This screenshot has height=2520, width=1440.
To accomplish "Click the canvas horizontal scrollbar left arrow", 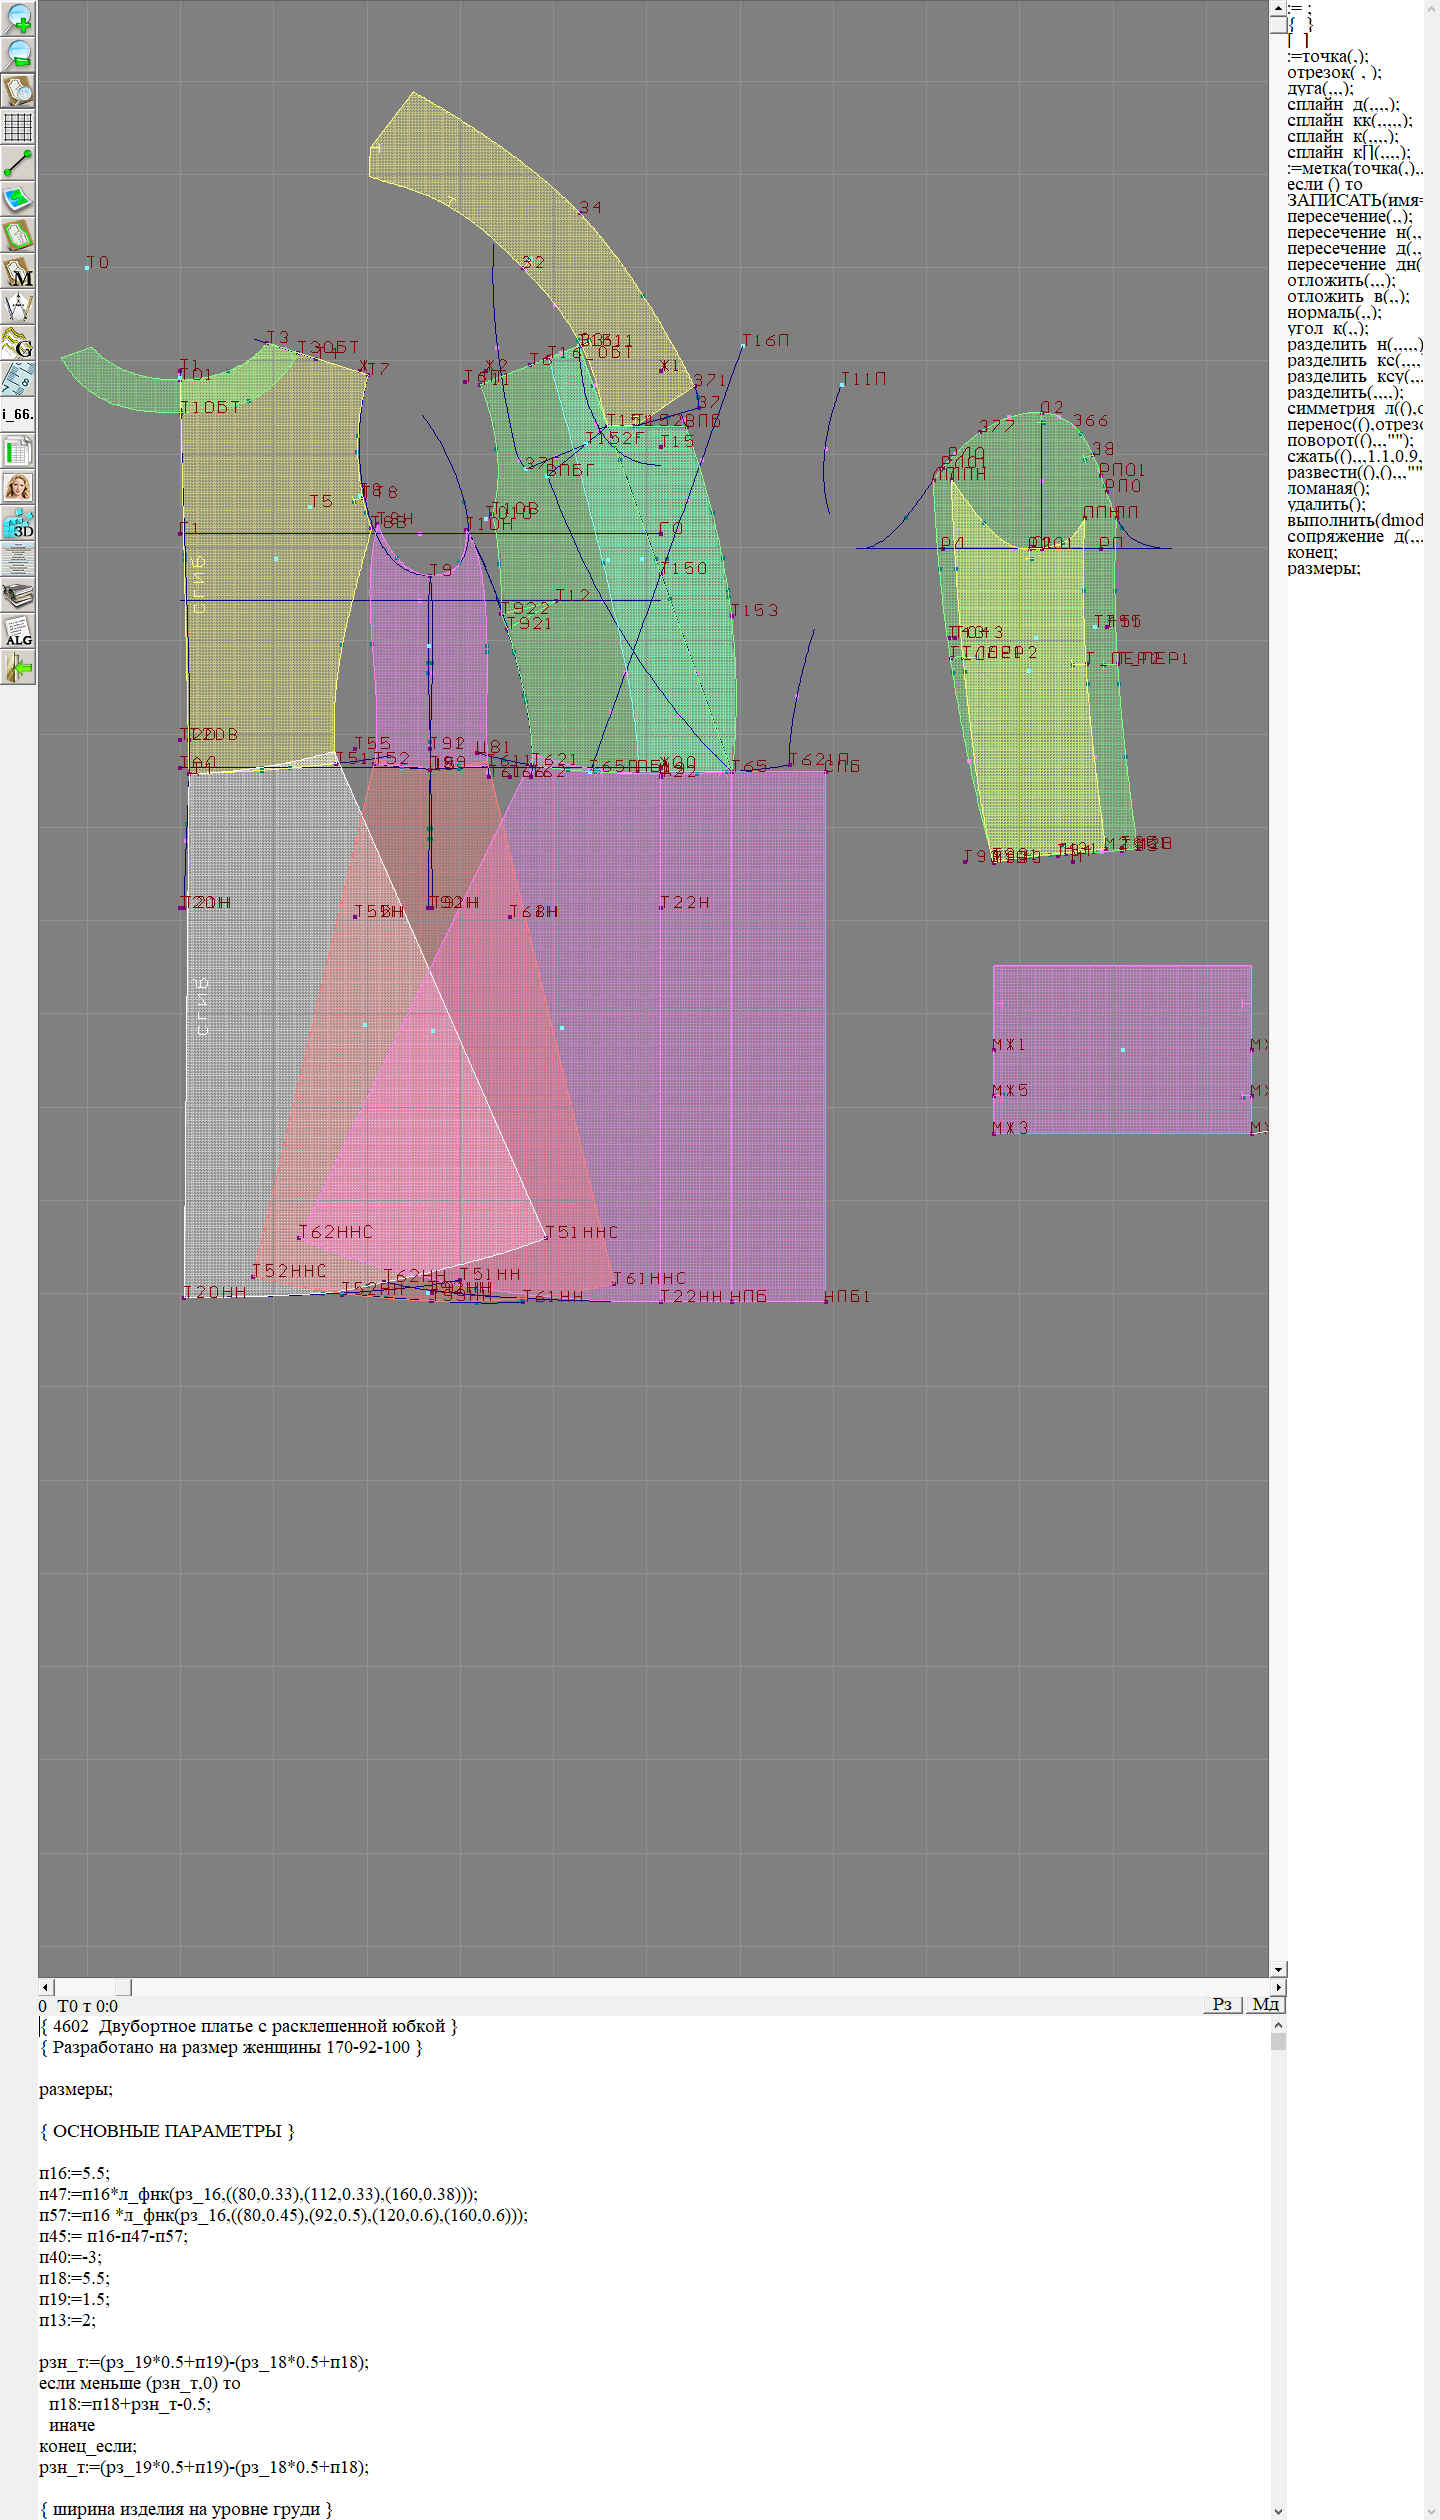I will tap(45, 1987).
